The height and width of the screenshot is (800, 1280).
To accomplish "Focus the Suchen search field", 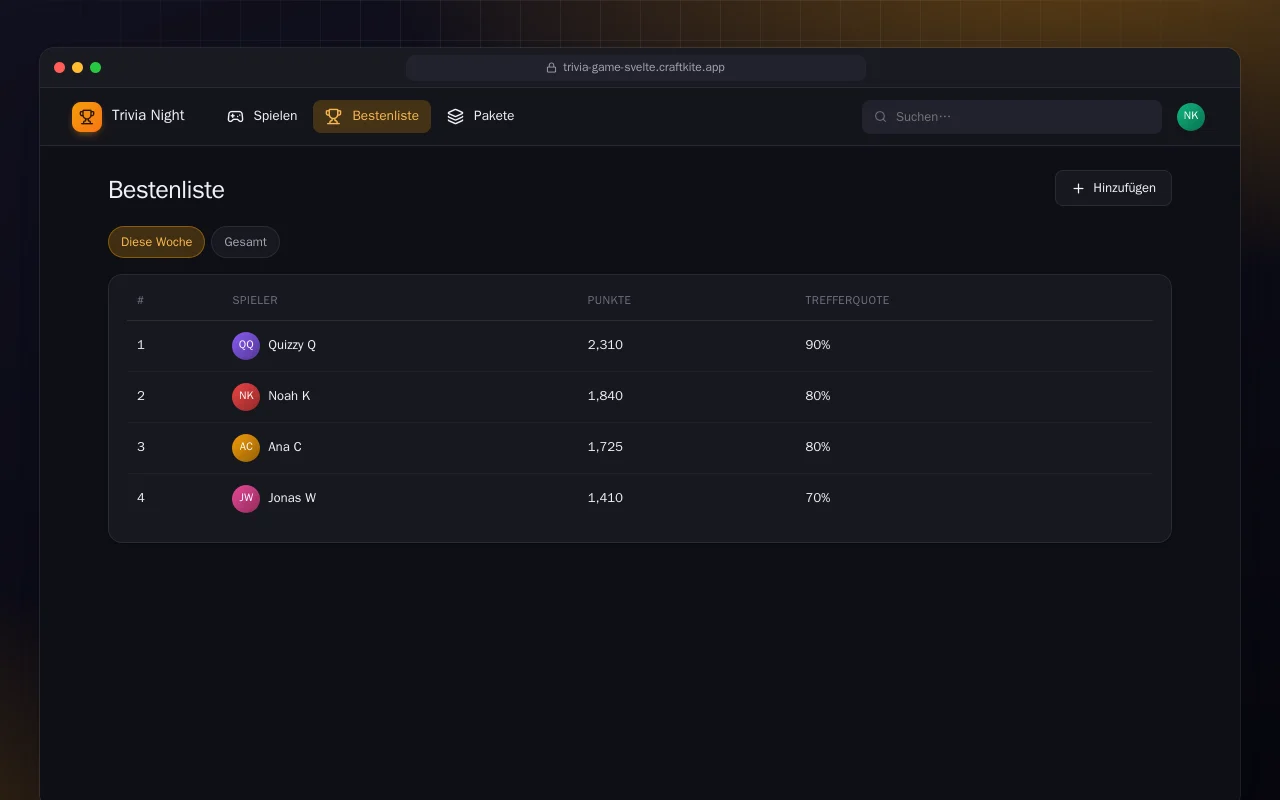I will (1012, 117).
